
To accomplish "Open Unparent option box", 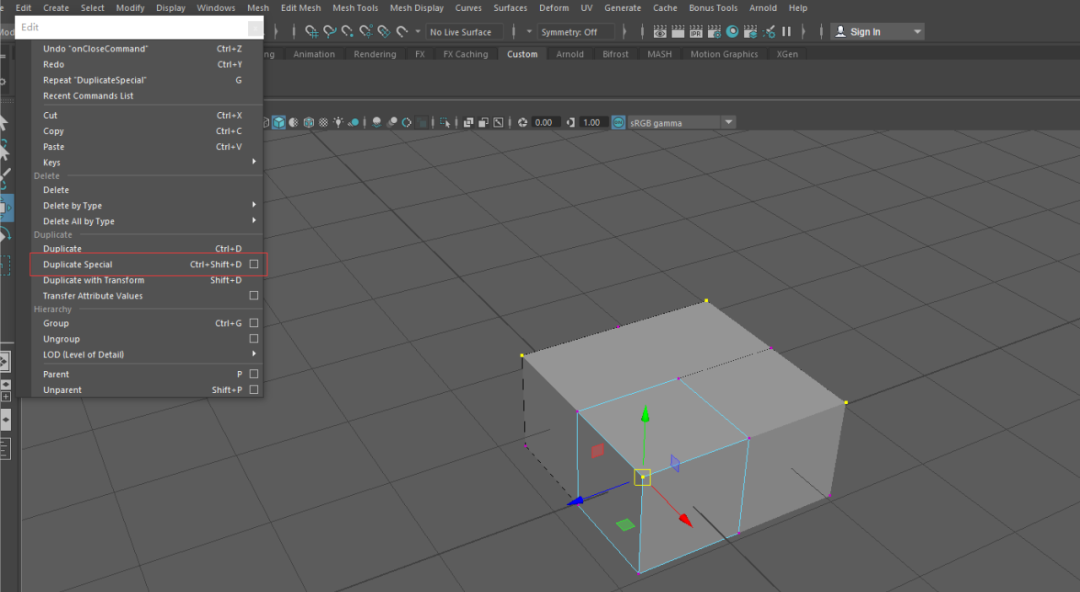I will click(x=253, y=390).
